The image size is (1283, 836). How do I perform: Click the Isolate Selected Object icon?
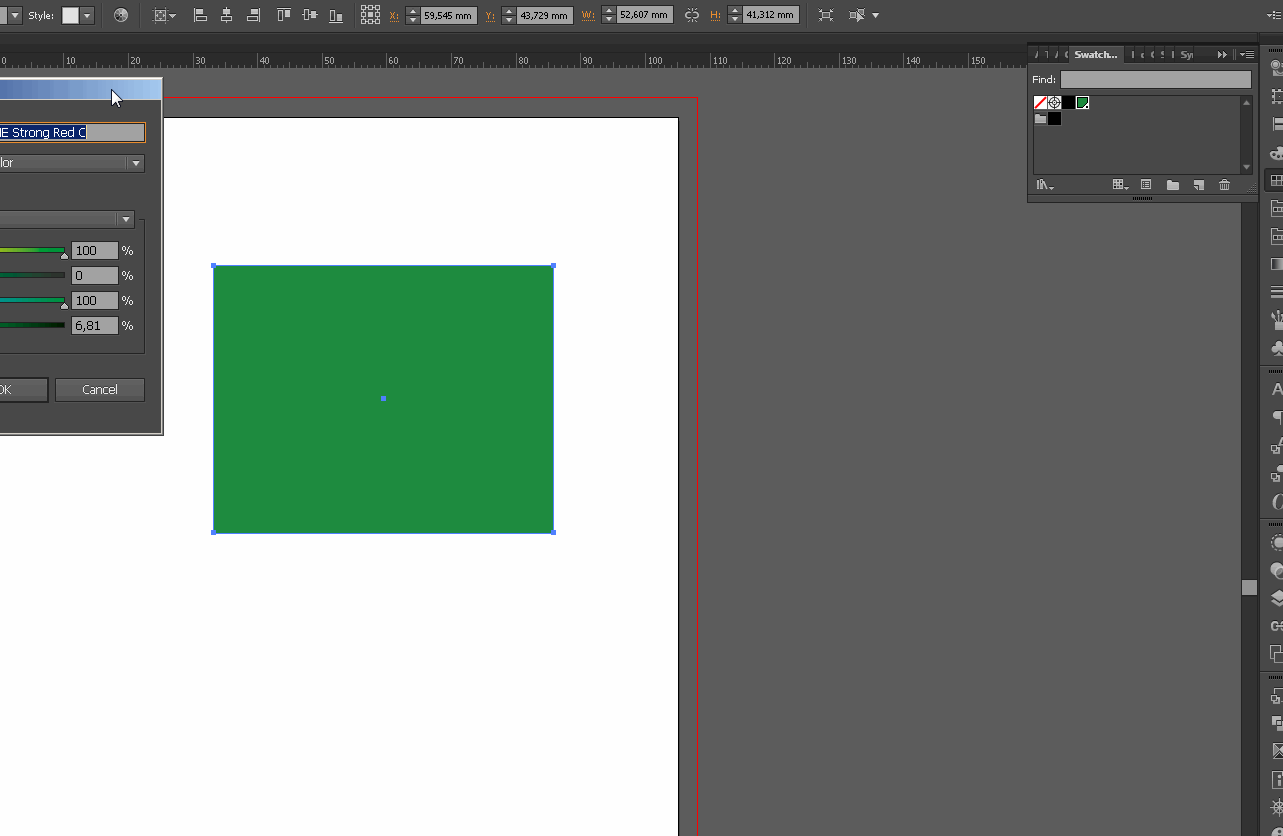click(857, 15)
